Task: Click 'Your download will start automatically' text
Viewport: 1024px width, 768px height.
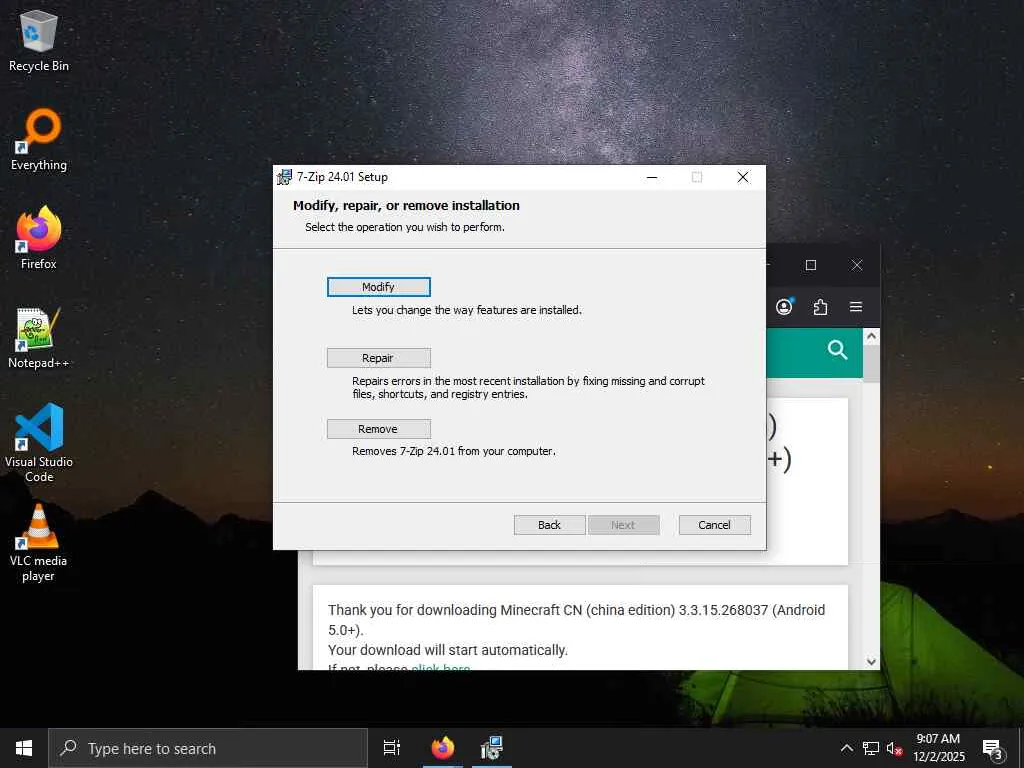Action: click(x=448, y=650)
